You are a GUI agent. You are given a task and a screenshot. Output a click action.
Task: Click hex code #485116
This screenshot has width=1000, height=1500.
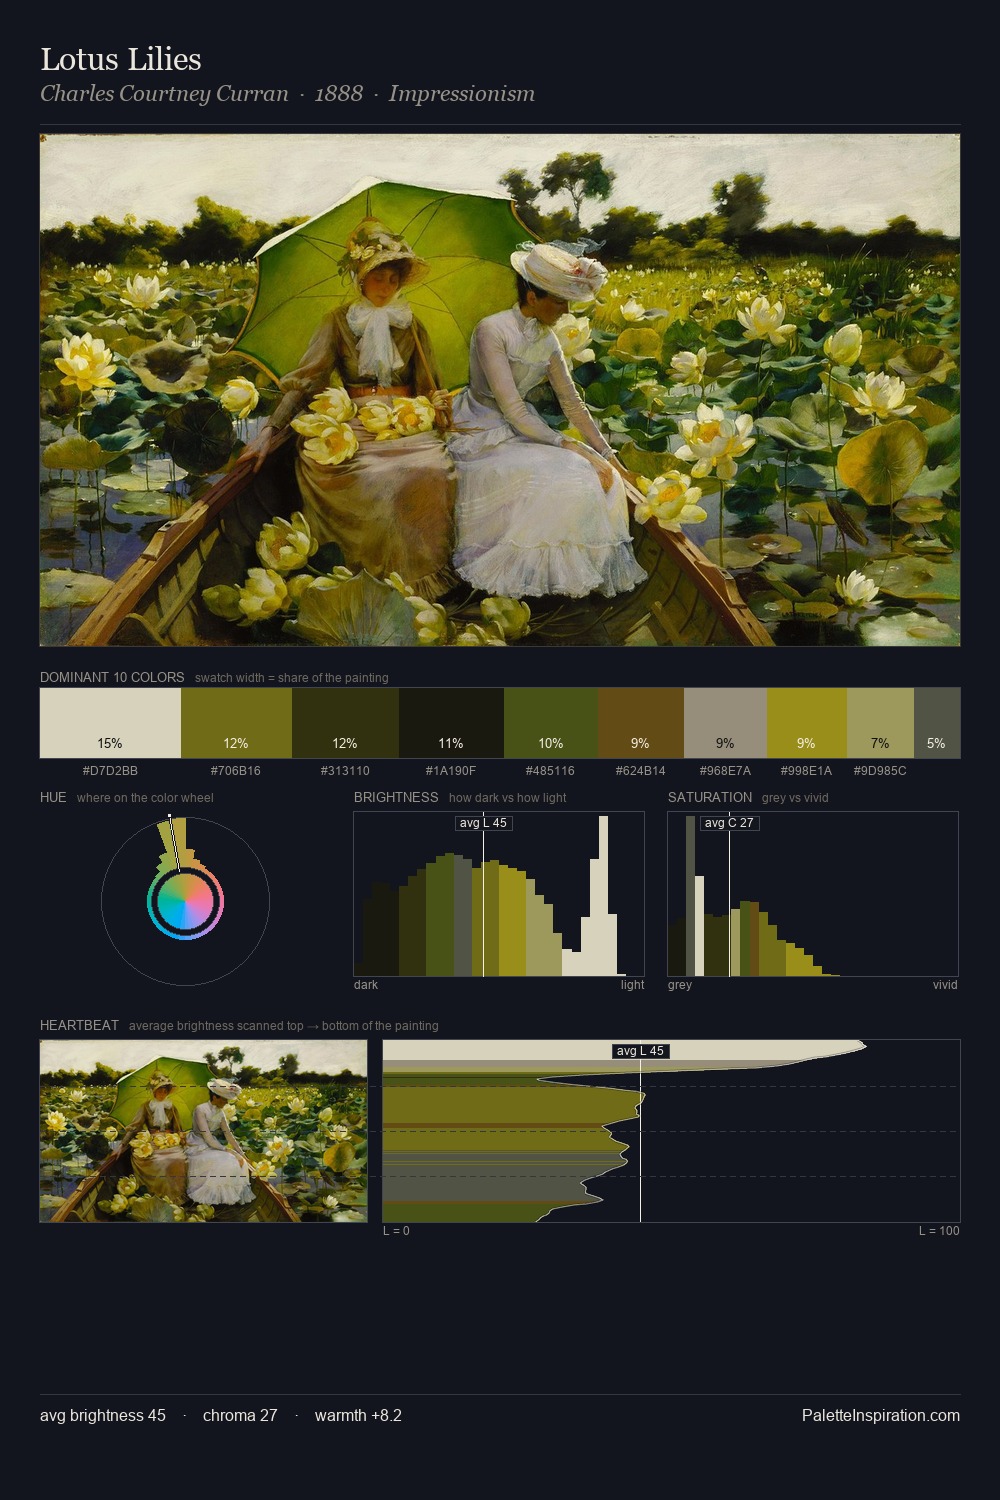click(551, 771)
